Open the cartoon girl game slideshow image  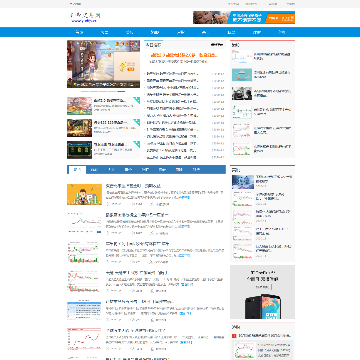click(x=103, y=64)
